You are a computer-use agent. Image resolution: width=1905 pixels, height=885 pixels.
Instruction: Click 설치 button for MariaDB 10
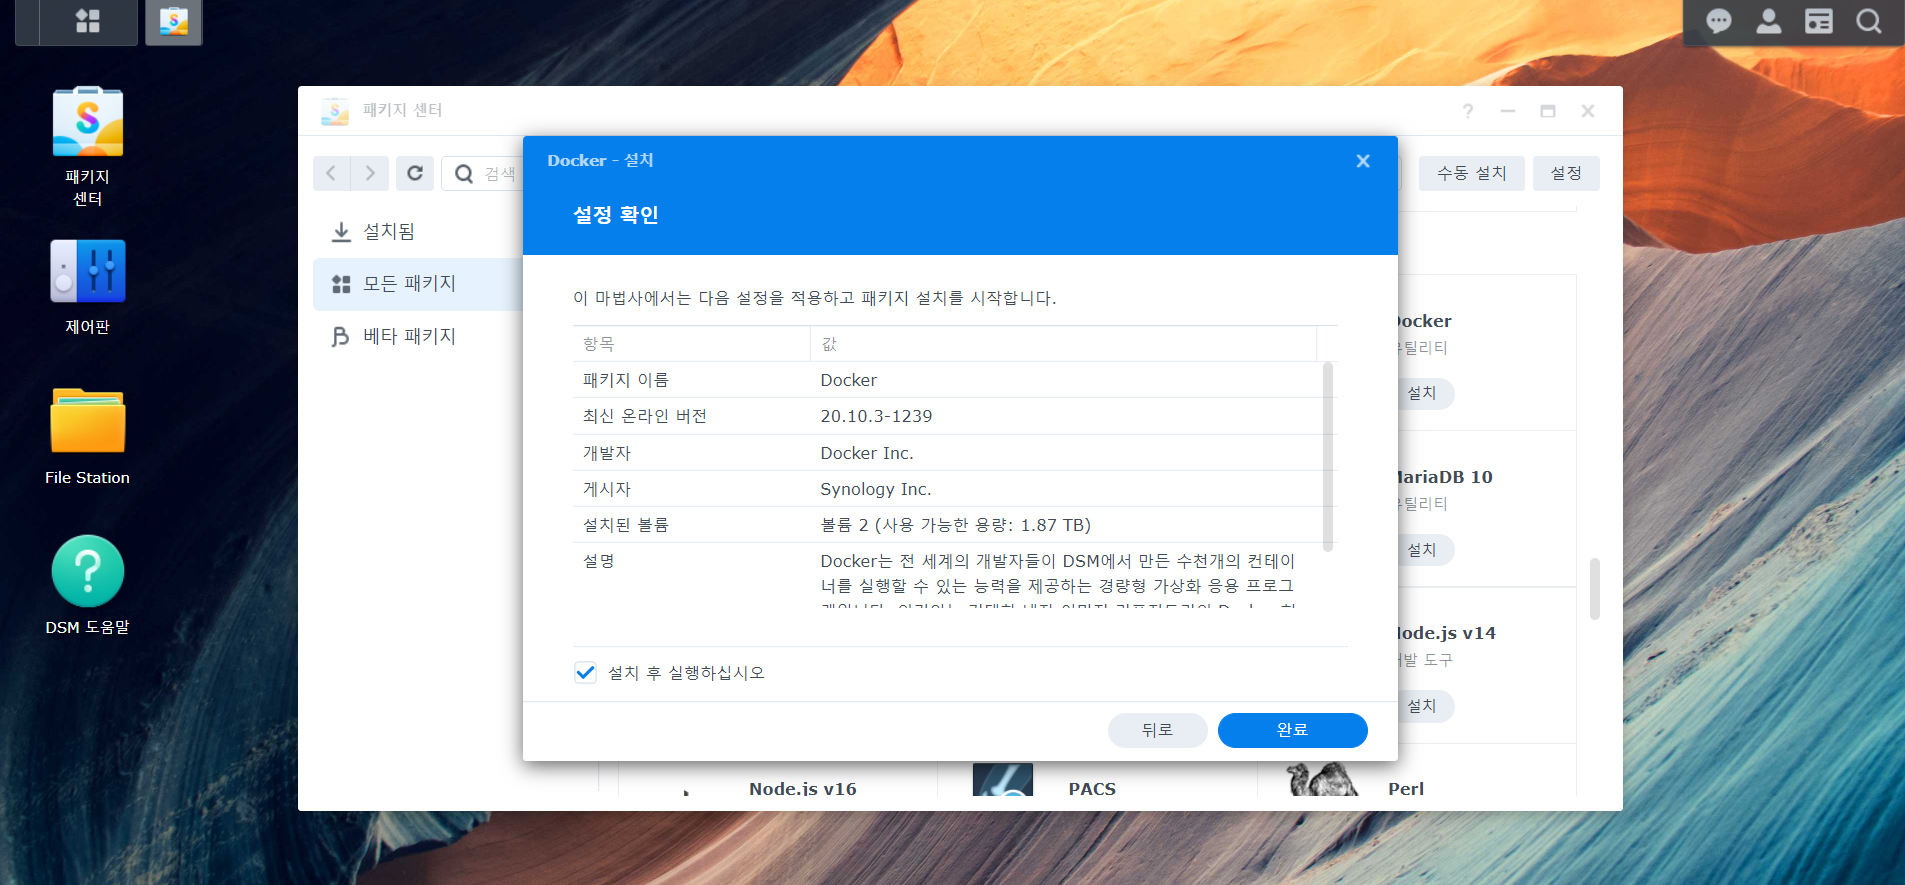1424,550
